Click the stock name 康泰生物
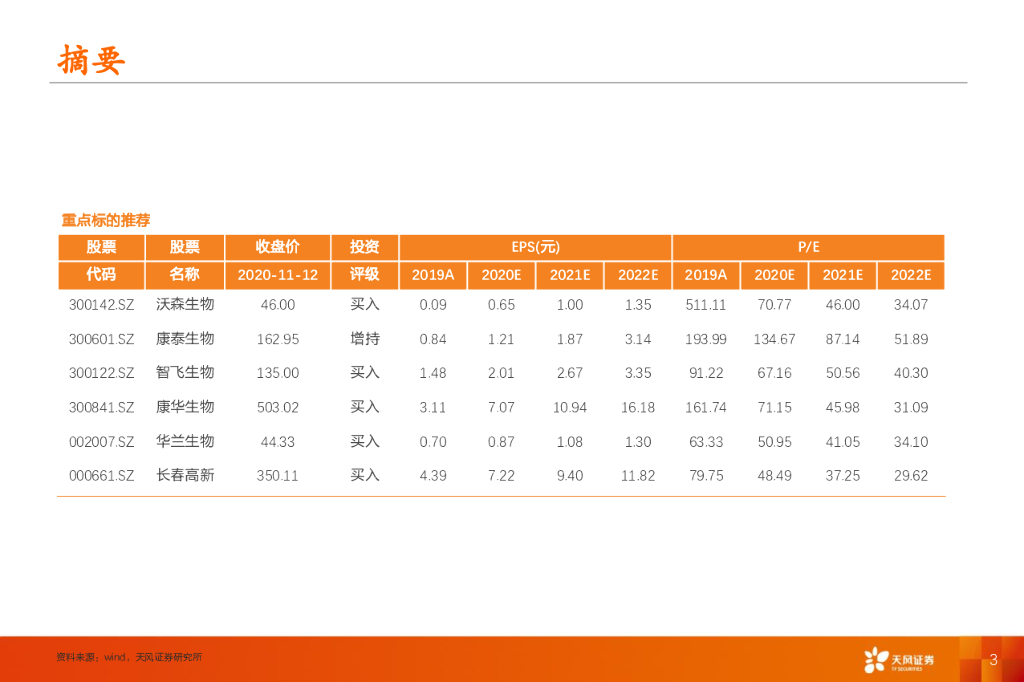This screenshot has width=1024, height=682. [185, 338]
